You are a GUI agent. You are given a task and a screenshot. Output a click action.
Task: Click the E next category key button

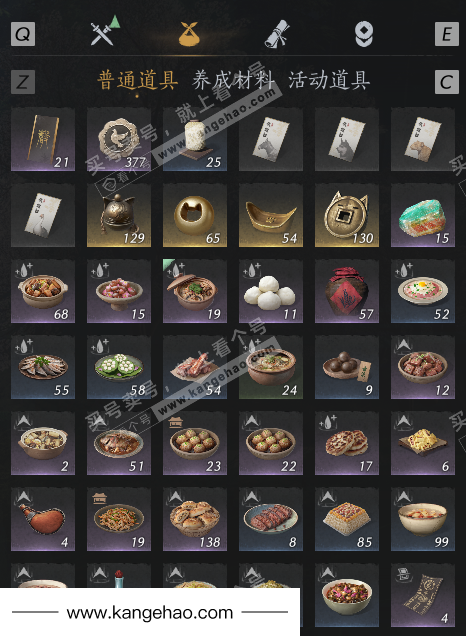447,34
